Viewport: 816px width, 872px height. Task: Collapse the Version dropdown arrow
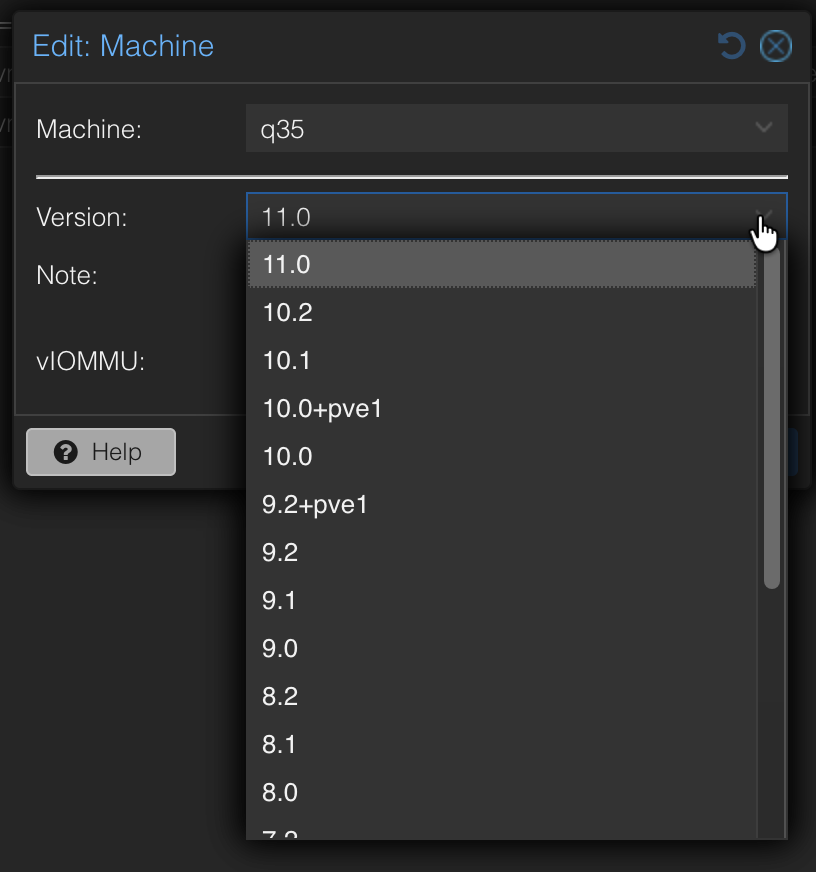pos(765,216)
